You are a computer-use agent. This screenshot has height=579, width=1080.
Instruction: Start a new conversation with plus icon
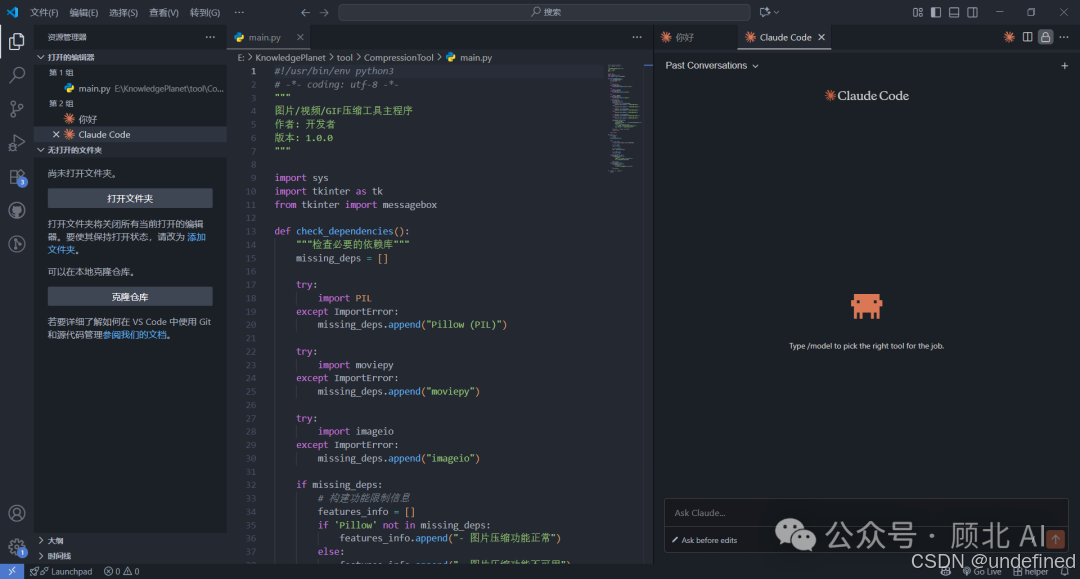[x=1064, y=65]
